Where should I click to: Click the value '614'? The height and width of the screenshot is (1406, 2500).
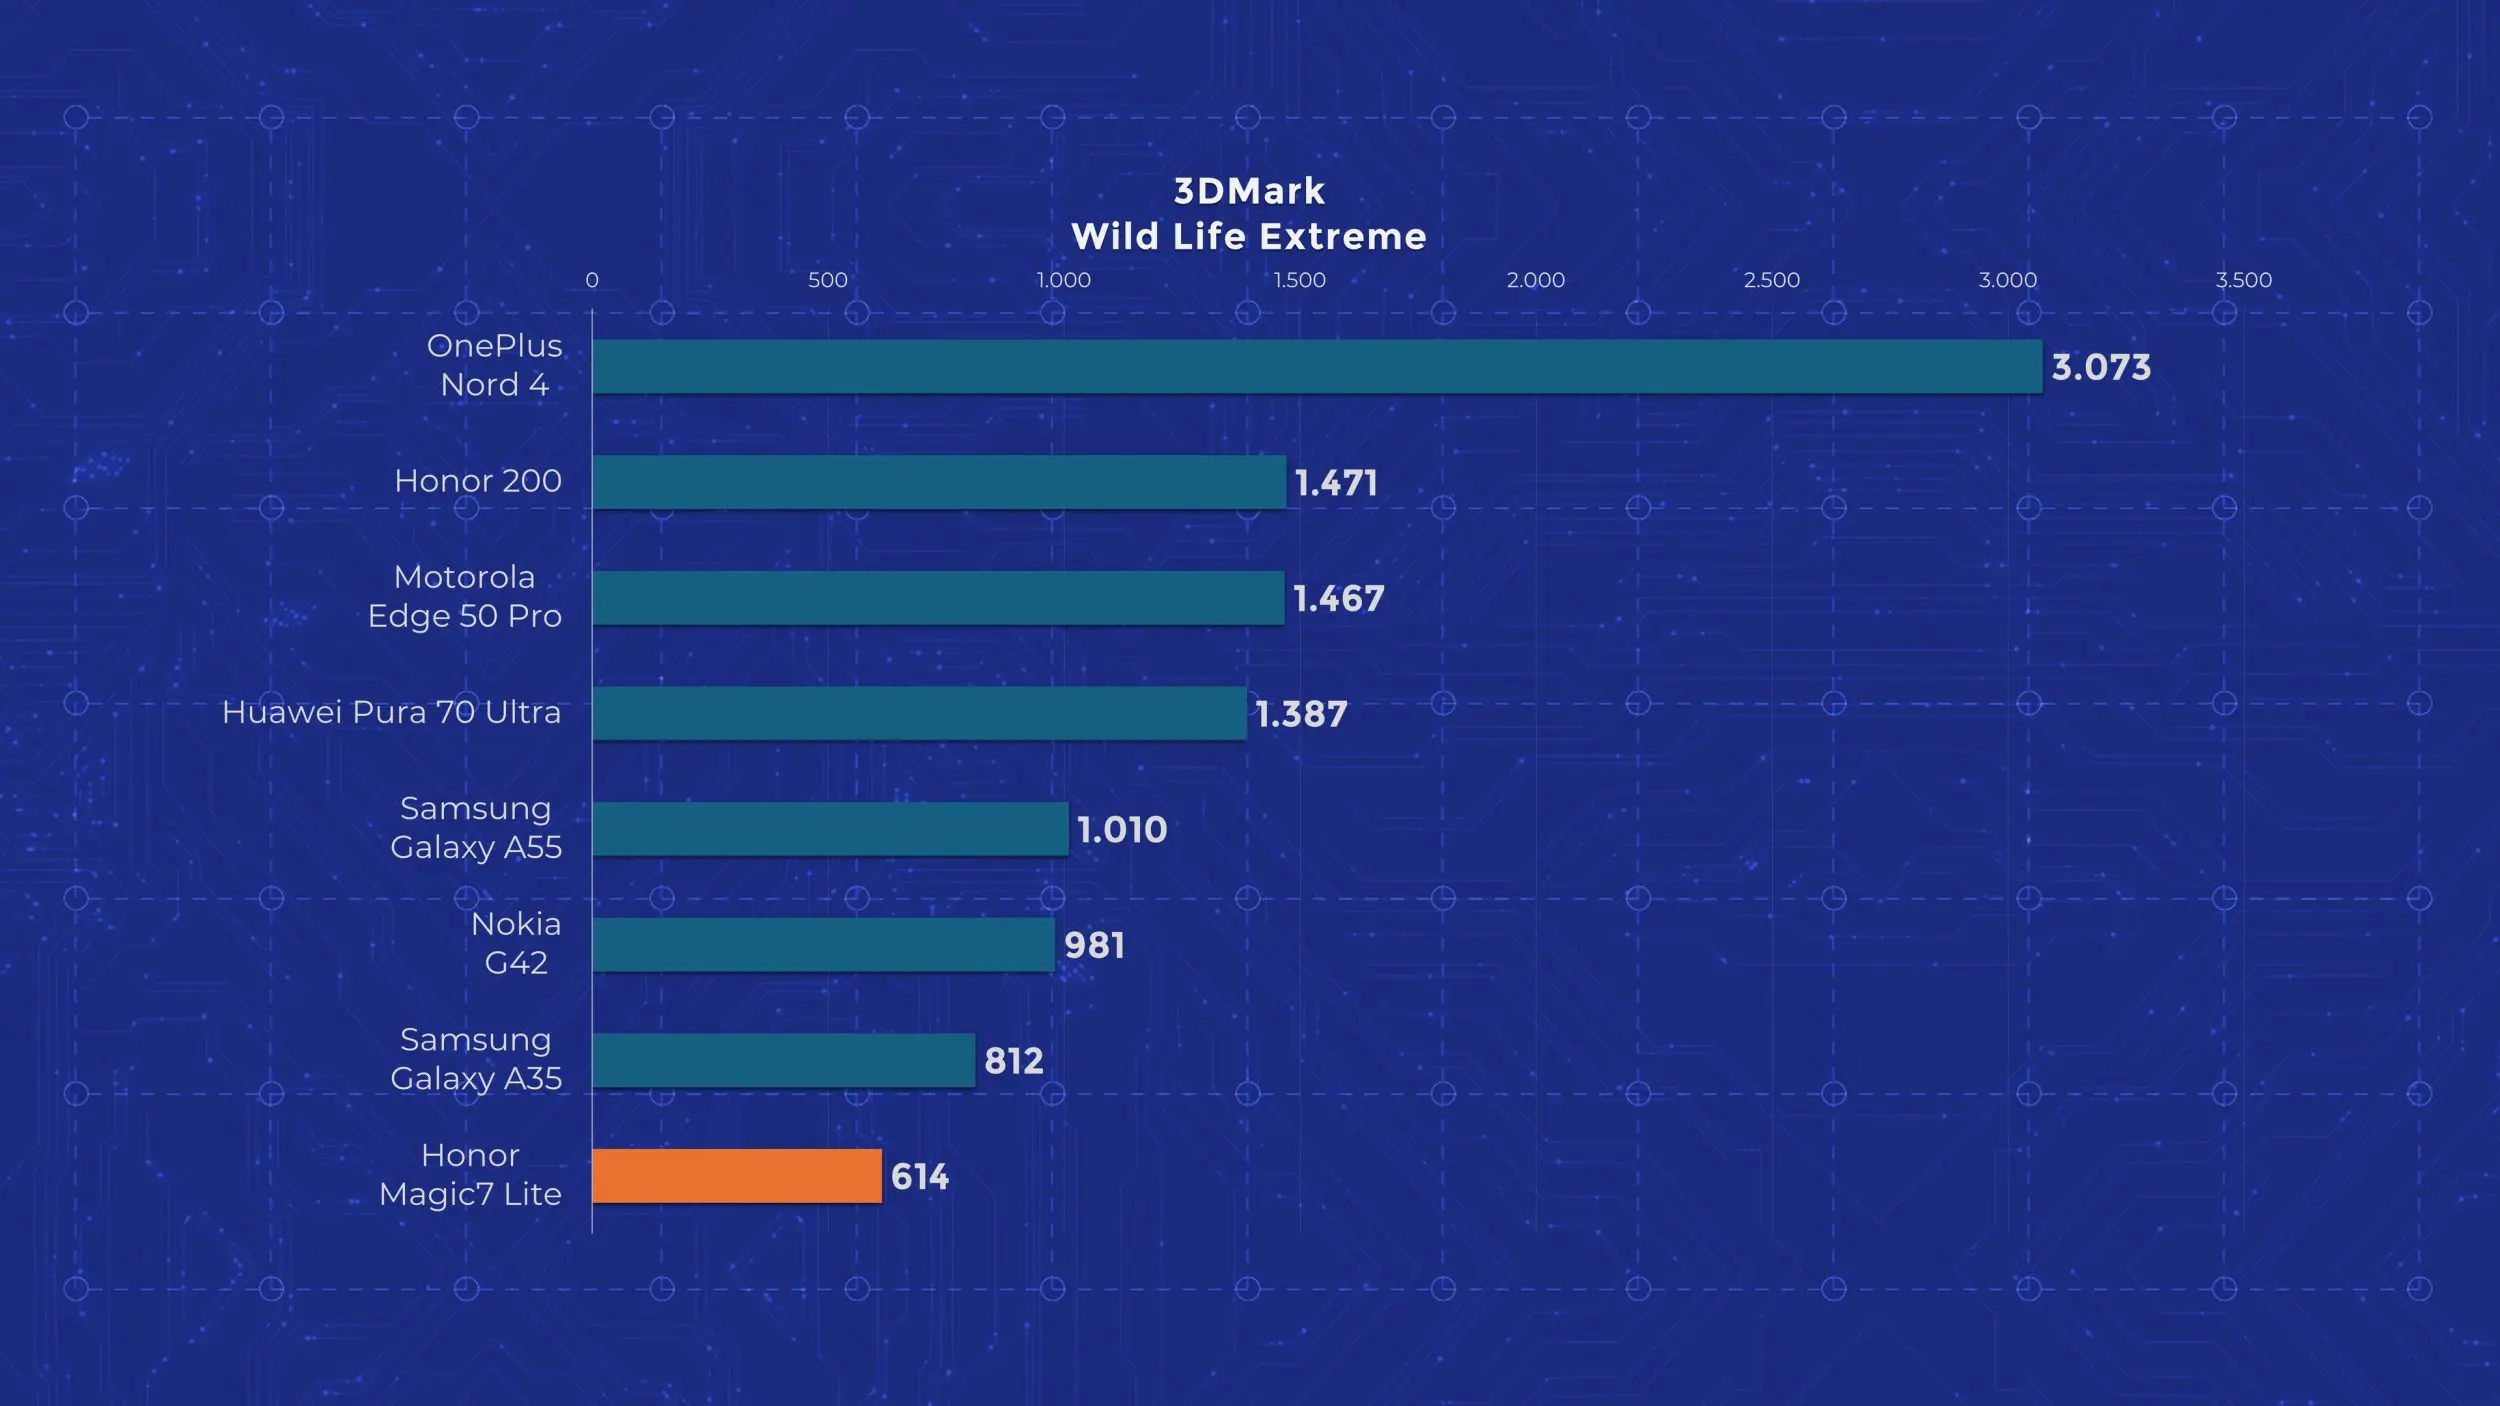(920, 1176)
